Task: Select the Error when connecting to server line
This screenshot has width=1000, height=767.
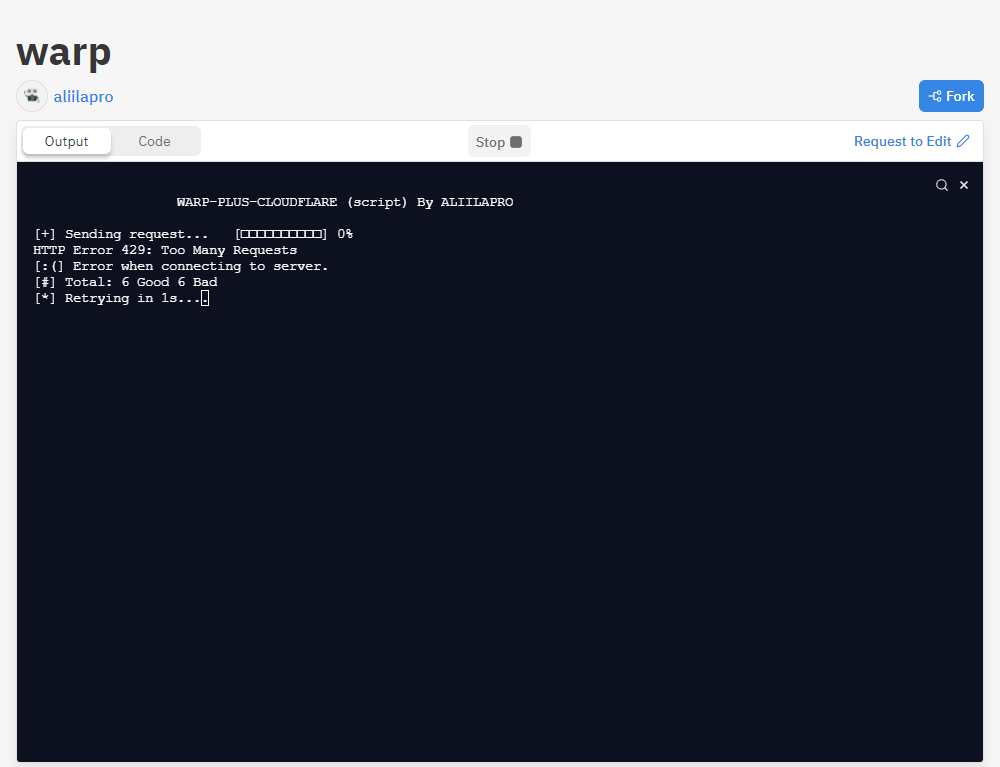Action: pos(181,266)
